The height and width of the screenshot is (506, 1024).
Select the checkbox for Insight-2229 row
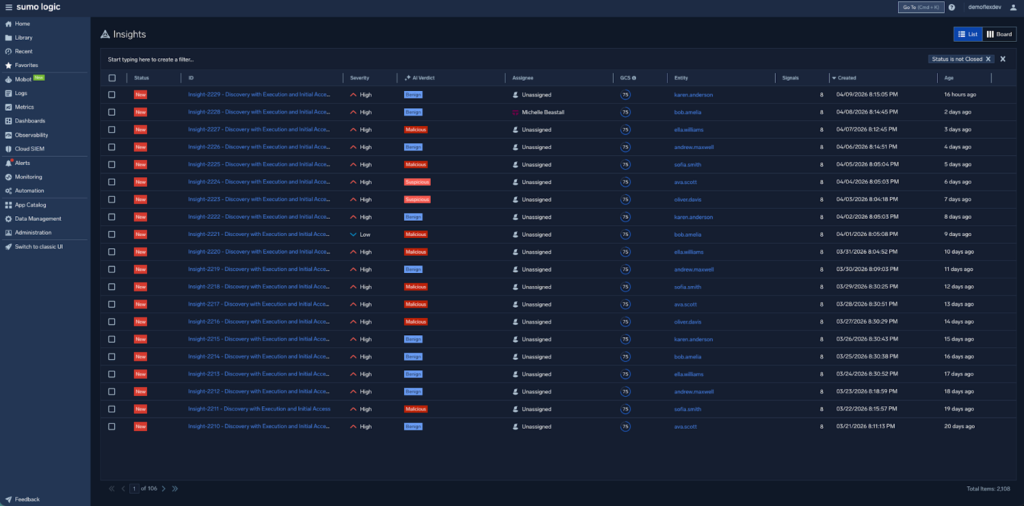tap(112, 95)
